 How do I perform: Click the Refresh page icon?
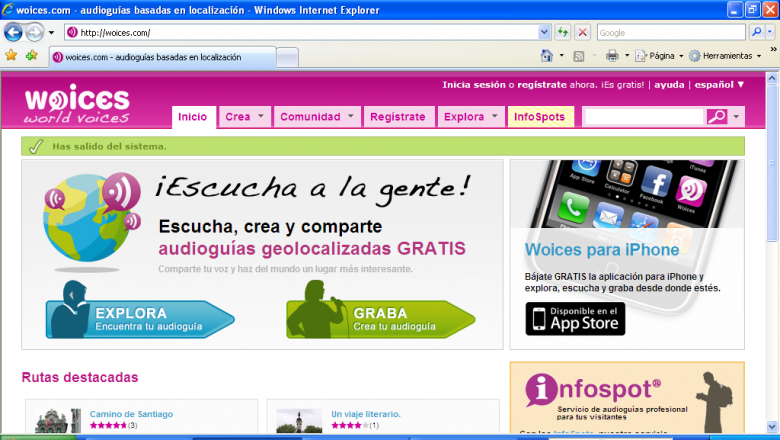click(x=563, y=32)
